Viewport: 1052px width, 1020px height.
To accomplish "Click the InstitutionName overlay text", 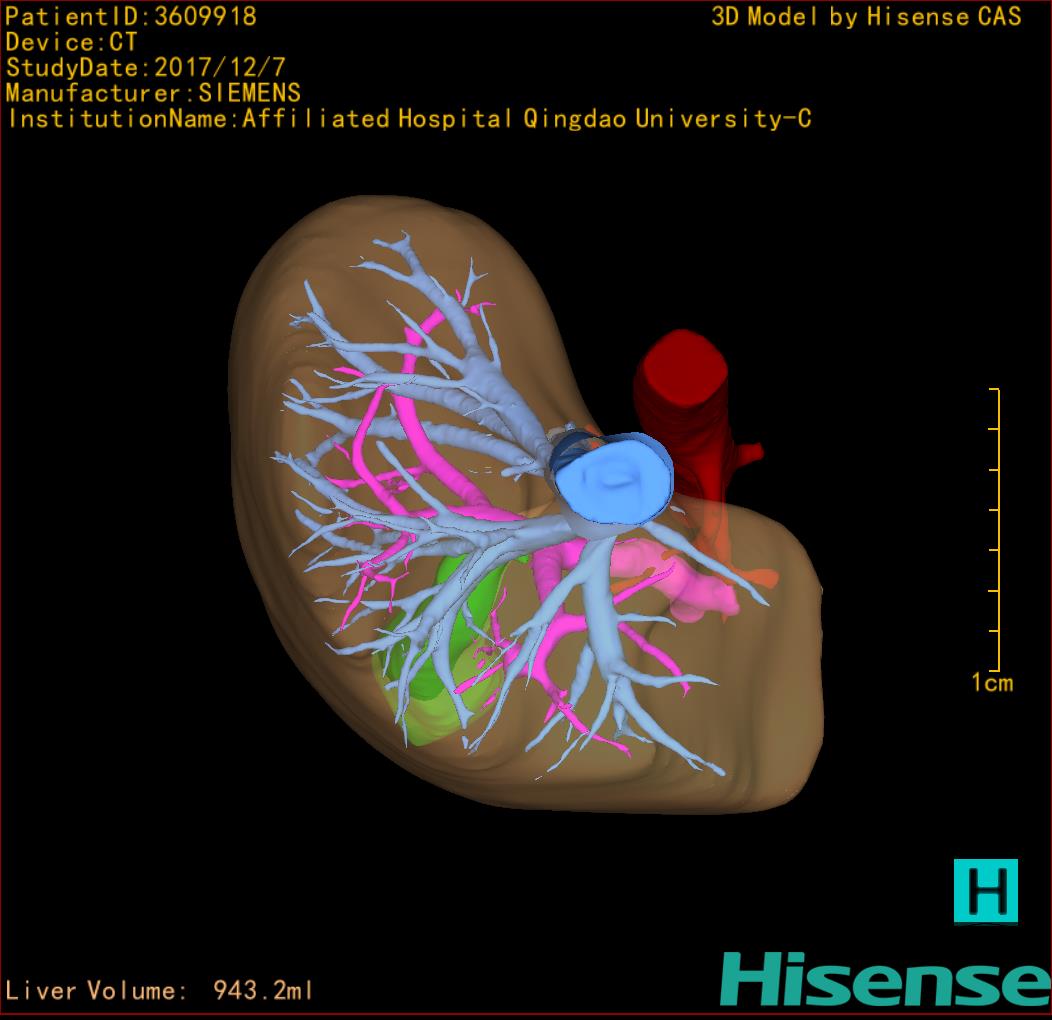I will pyautogui.click(x=408, y=119).
